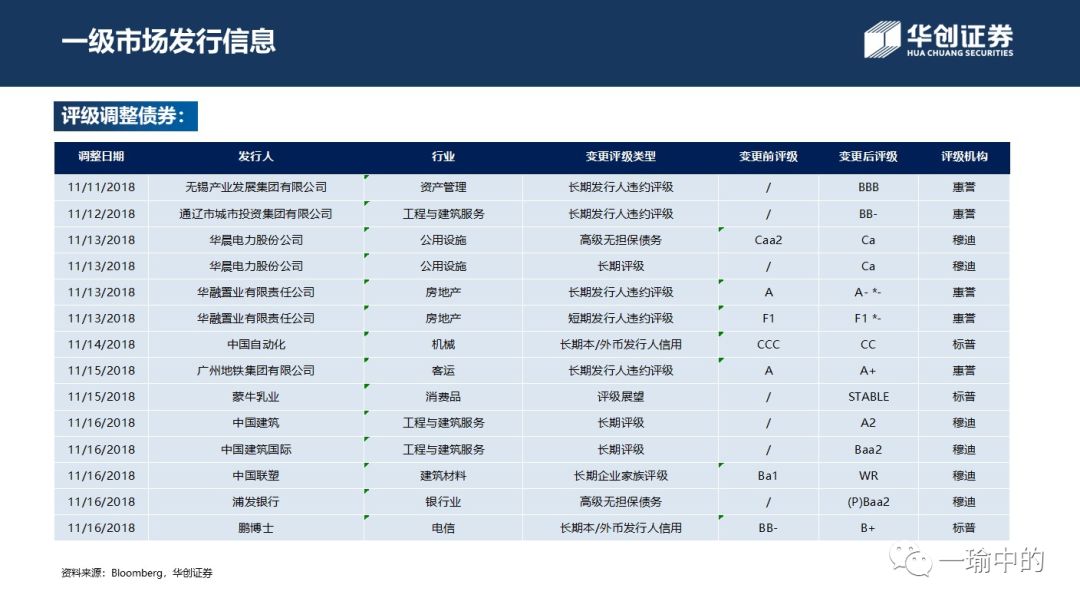Click the 中国联塑 issuer cell
This screenshot has width=1080, height=608.
(256, 476)
